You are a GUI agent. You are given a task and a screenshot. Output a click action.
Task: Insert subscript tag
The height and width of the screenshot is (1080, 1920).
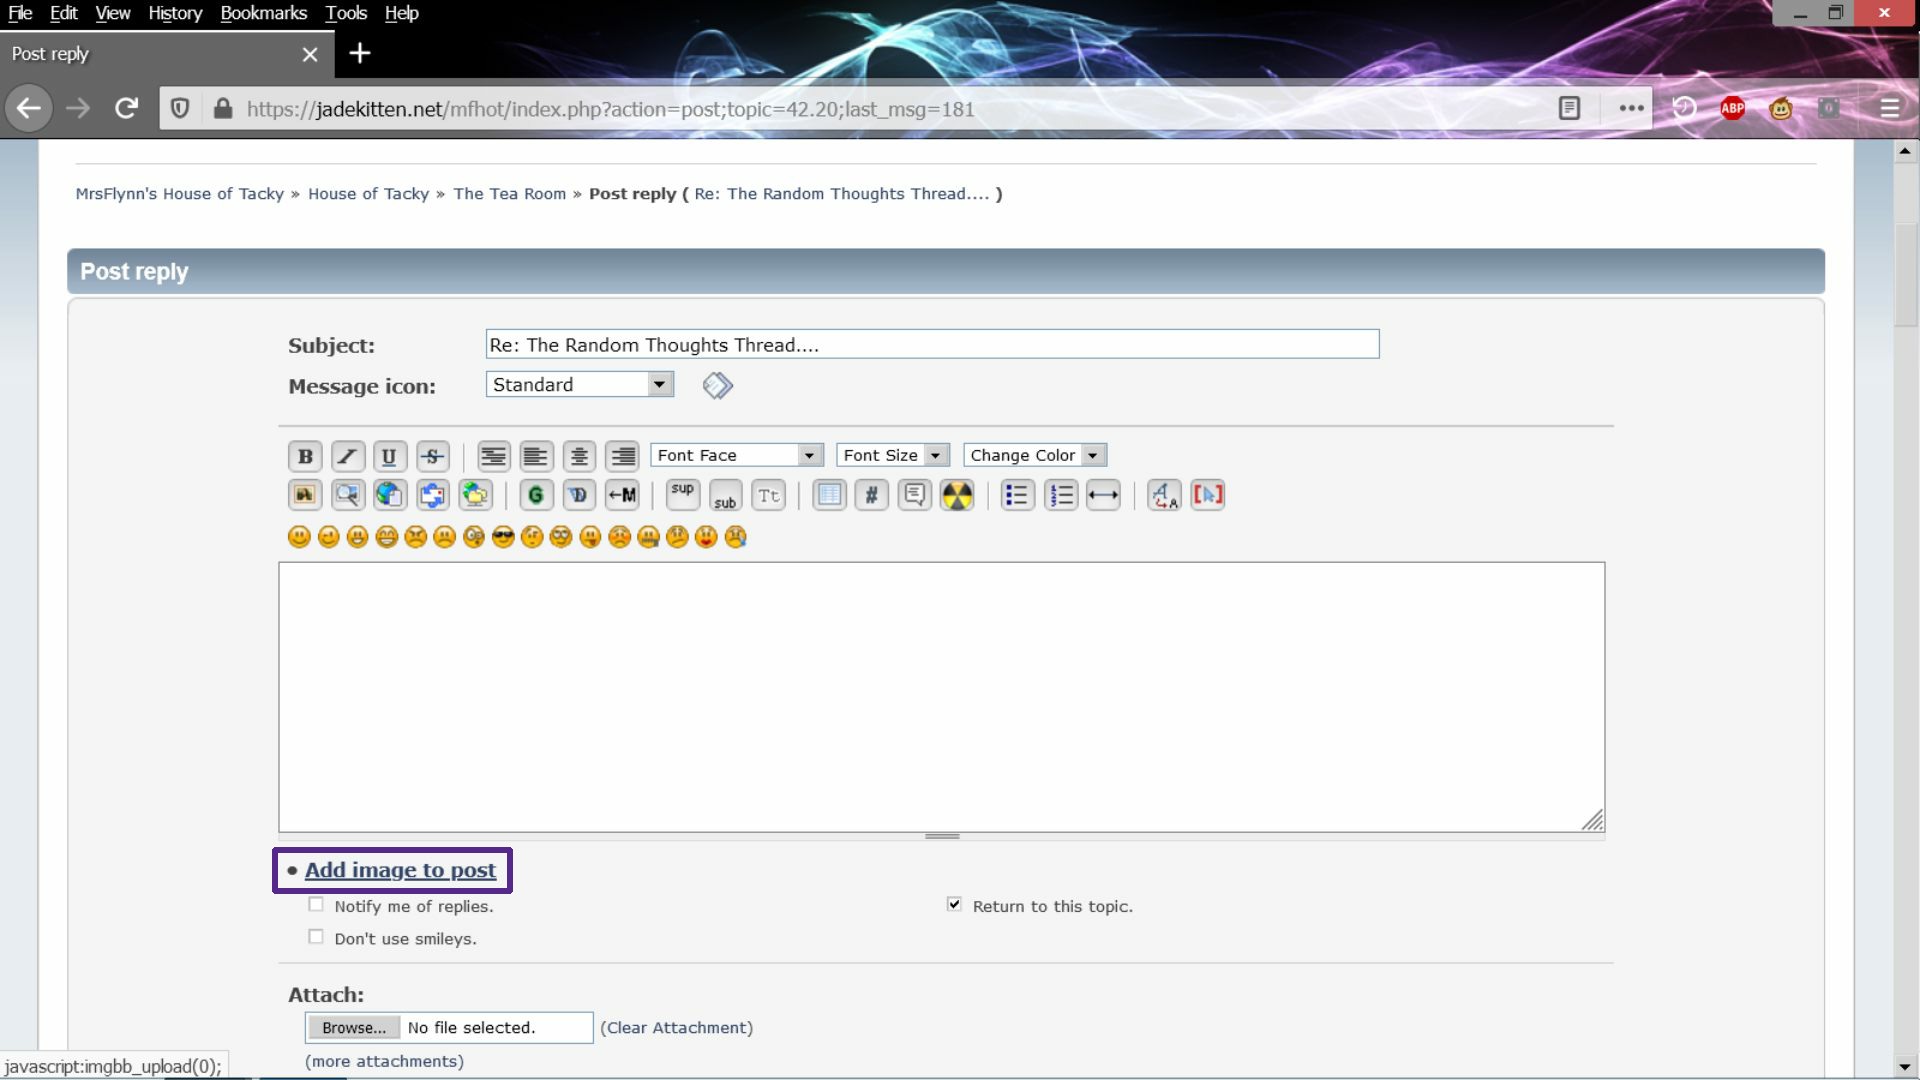(x=725, y=495)
